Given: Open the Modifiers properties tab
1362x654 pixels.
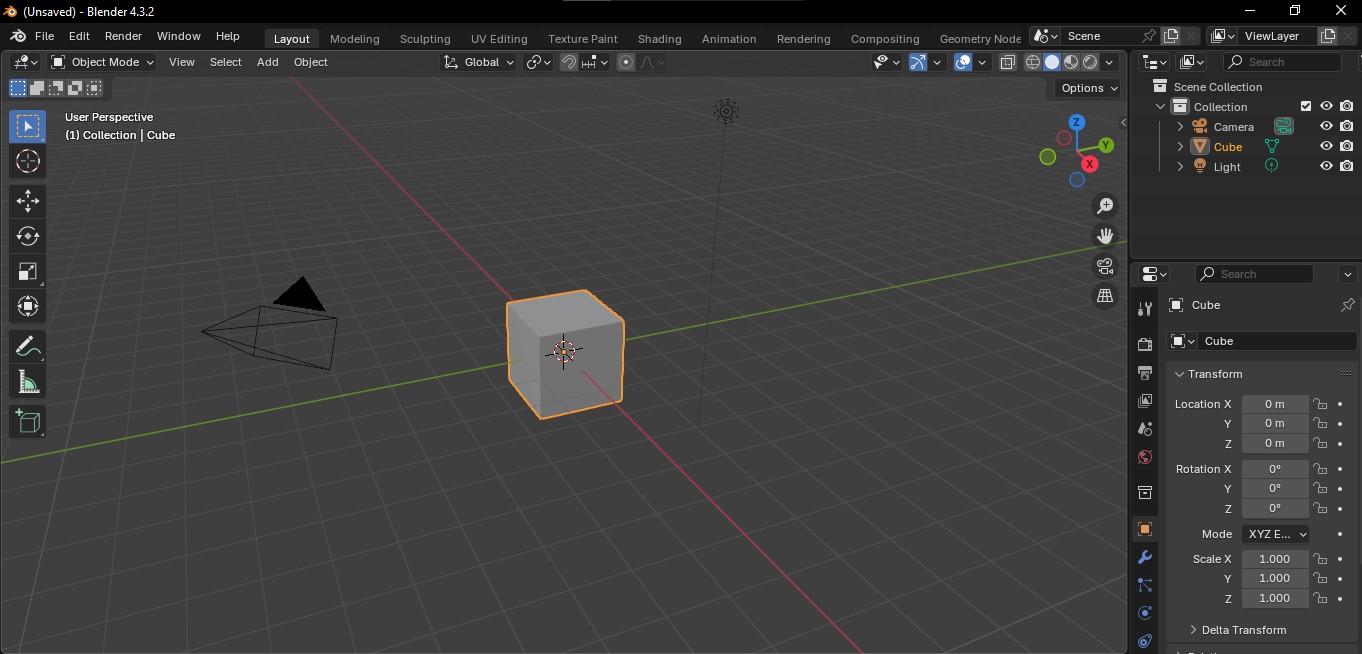Looking at the screenshot, I should 1145,557.
